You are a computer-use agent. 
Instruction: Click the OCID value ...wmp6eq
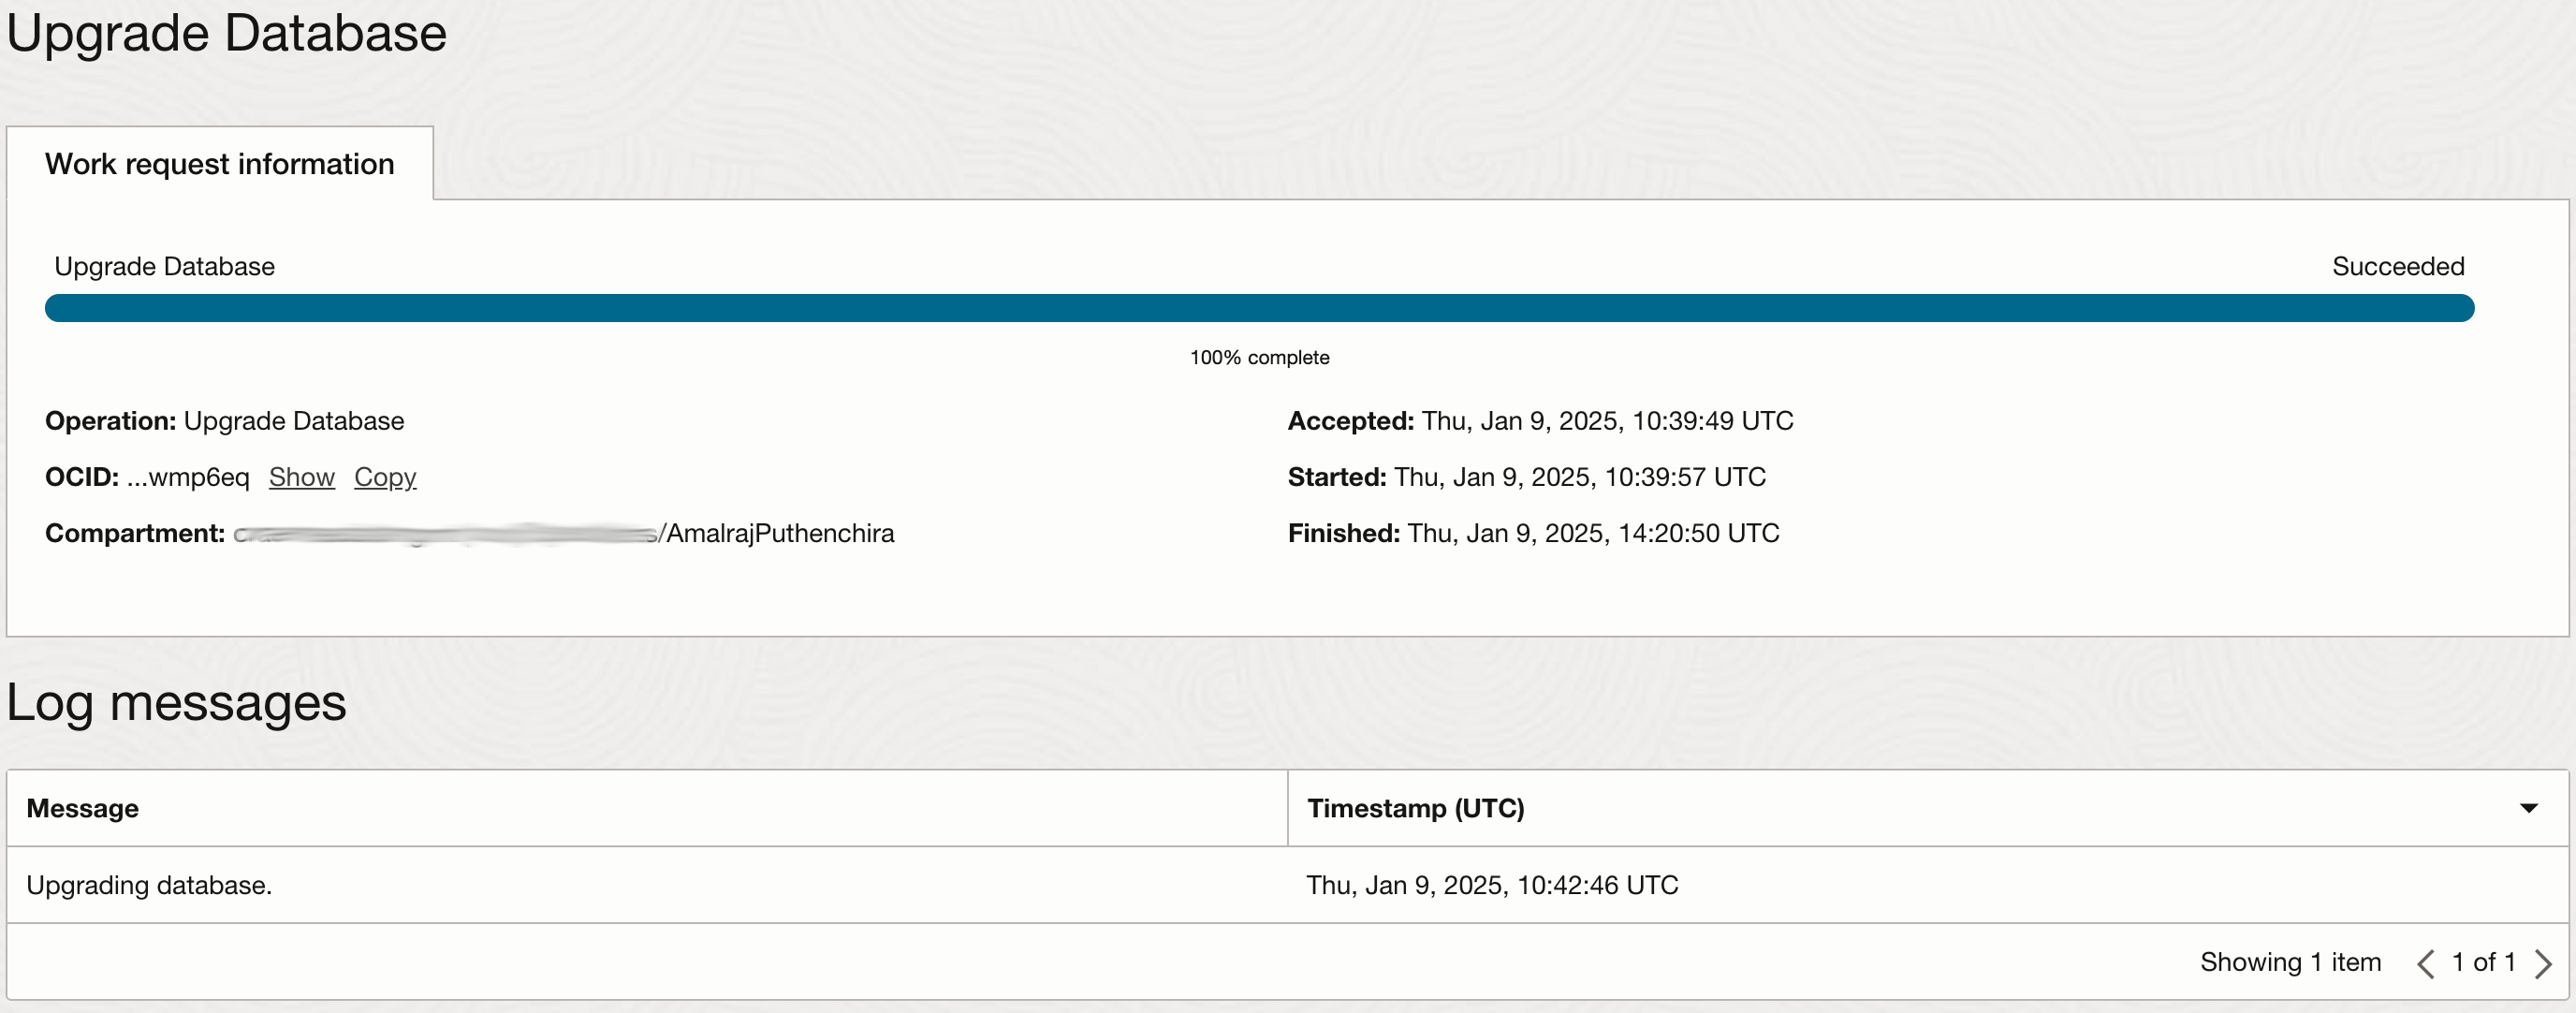(188, 477)
